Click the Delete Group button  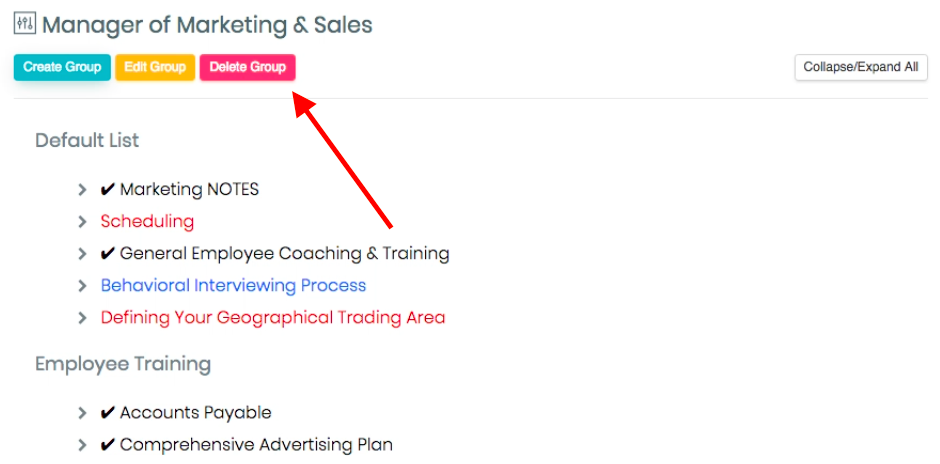(248, 67)
